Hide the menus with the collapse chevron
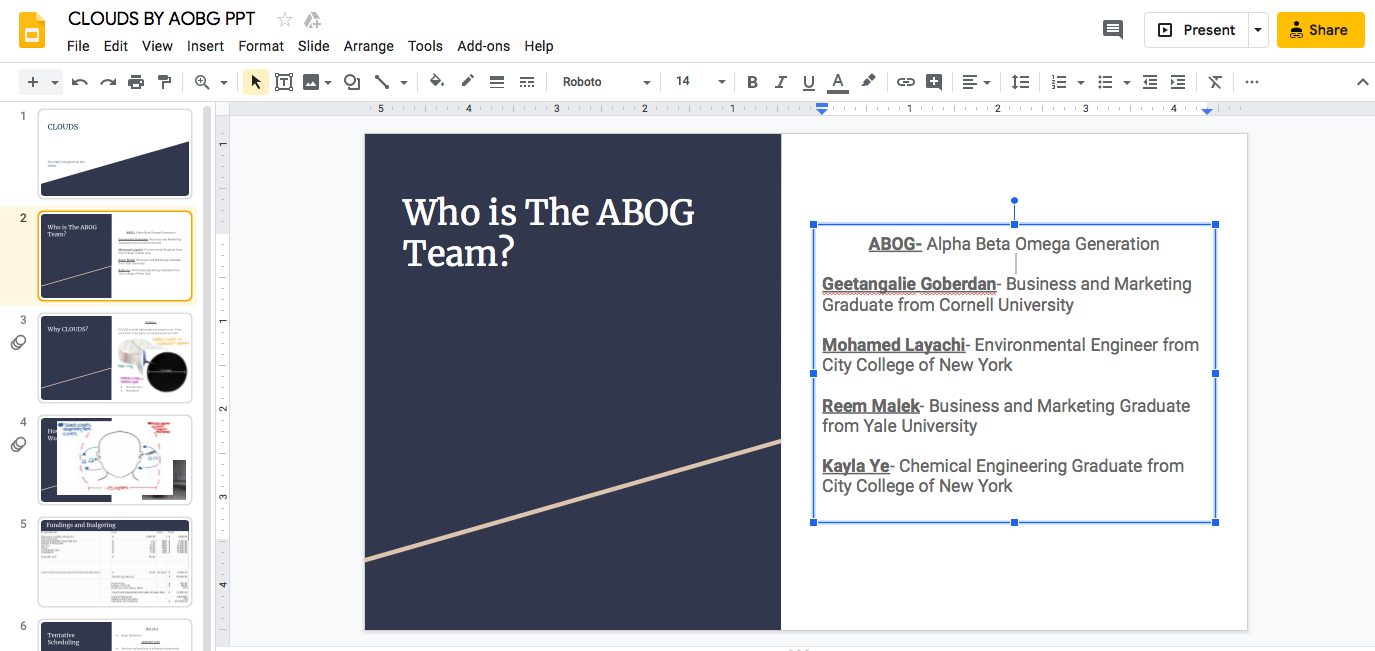Viewport: 1375px width, 651px height. point(1362,82)
